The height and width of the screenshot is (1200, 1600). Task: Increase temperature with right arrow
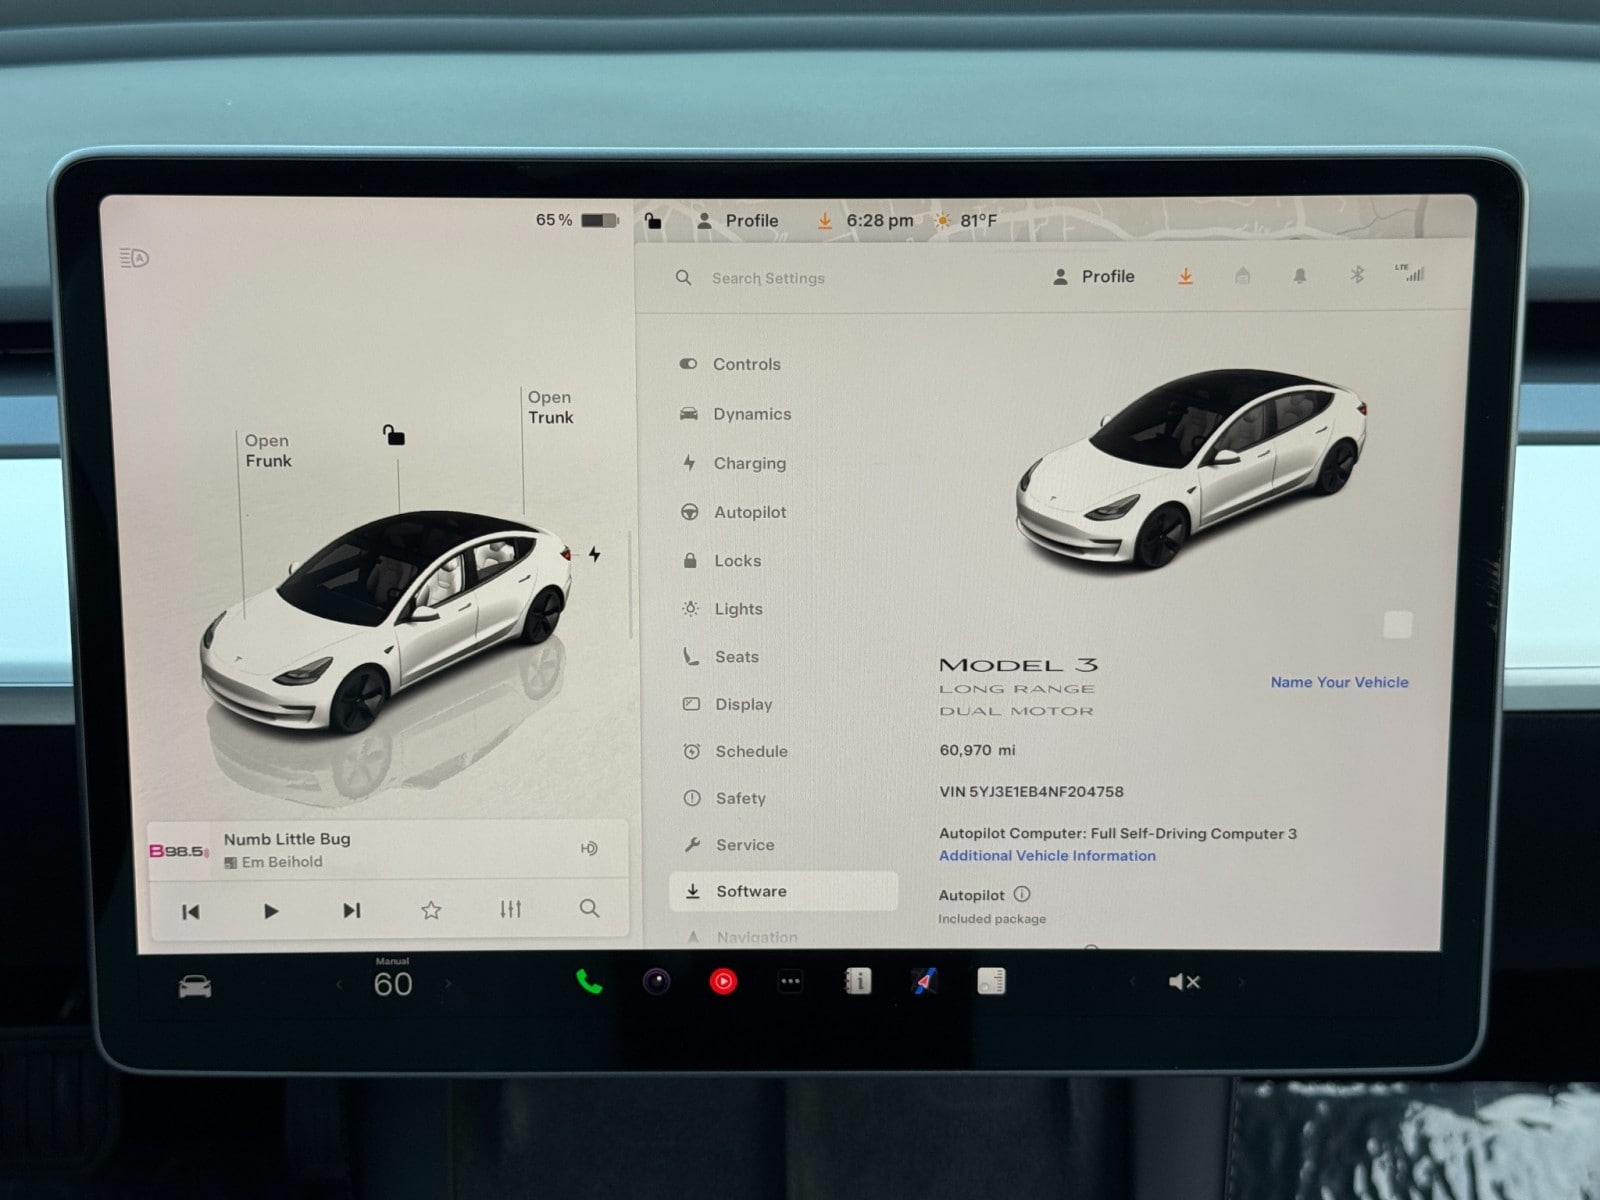[448, 984]
